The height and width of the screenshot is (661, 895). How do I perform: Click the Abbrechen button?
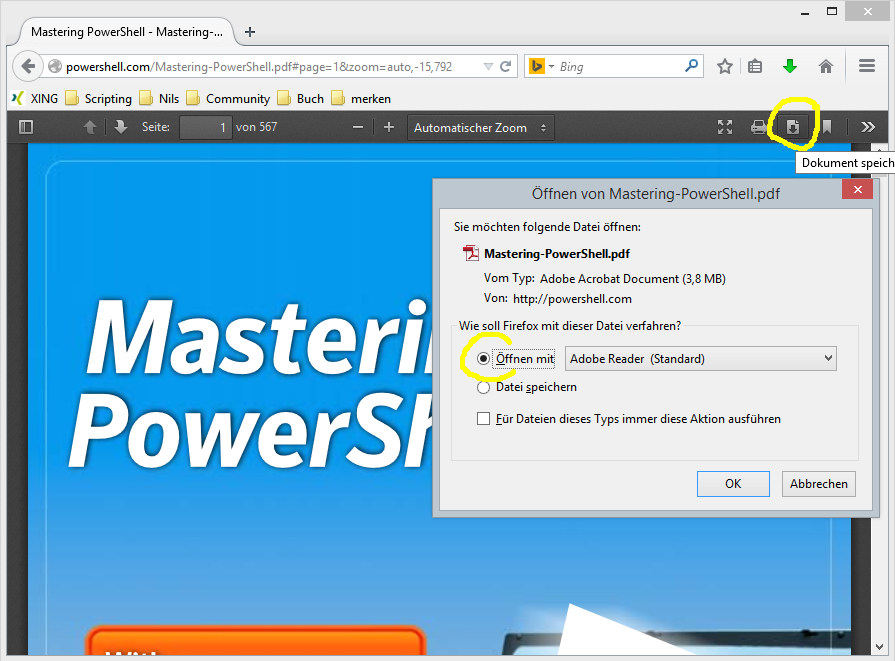[819, 484]
